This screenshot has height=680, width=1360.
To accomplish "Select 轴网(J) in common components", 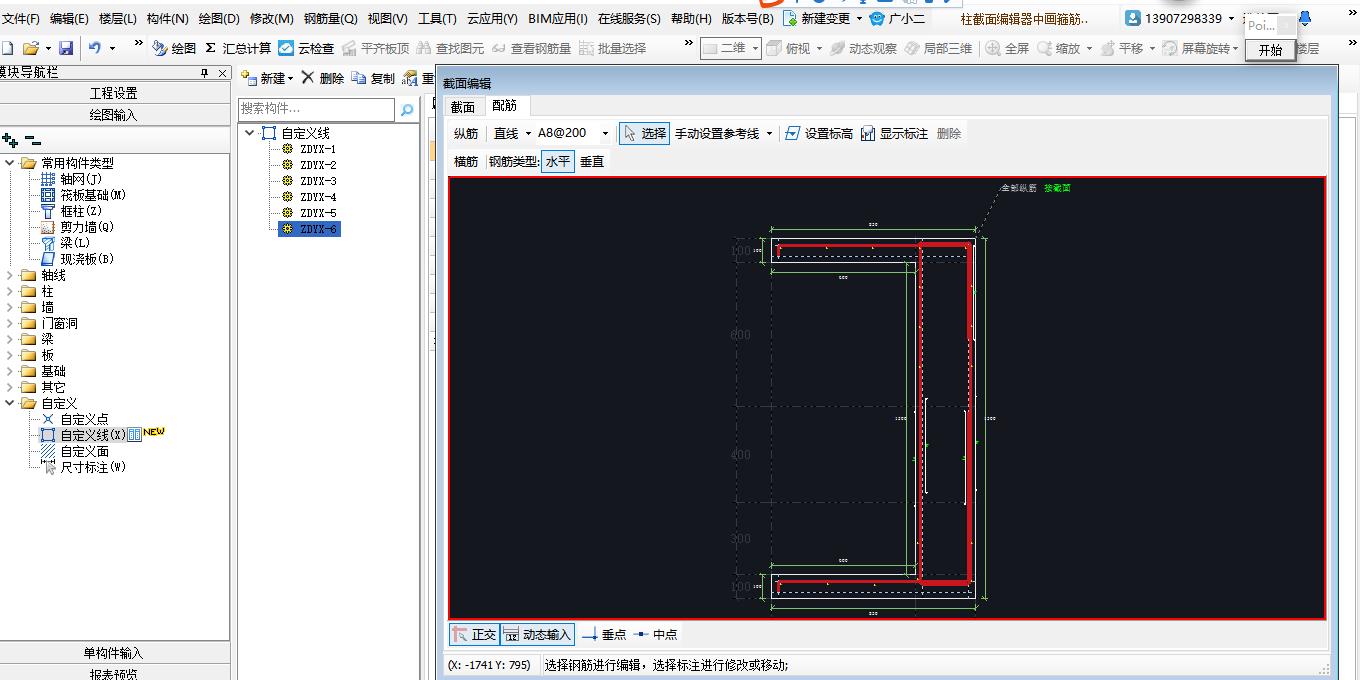I will click(71, 179).
